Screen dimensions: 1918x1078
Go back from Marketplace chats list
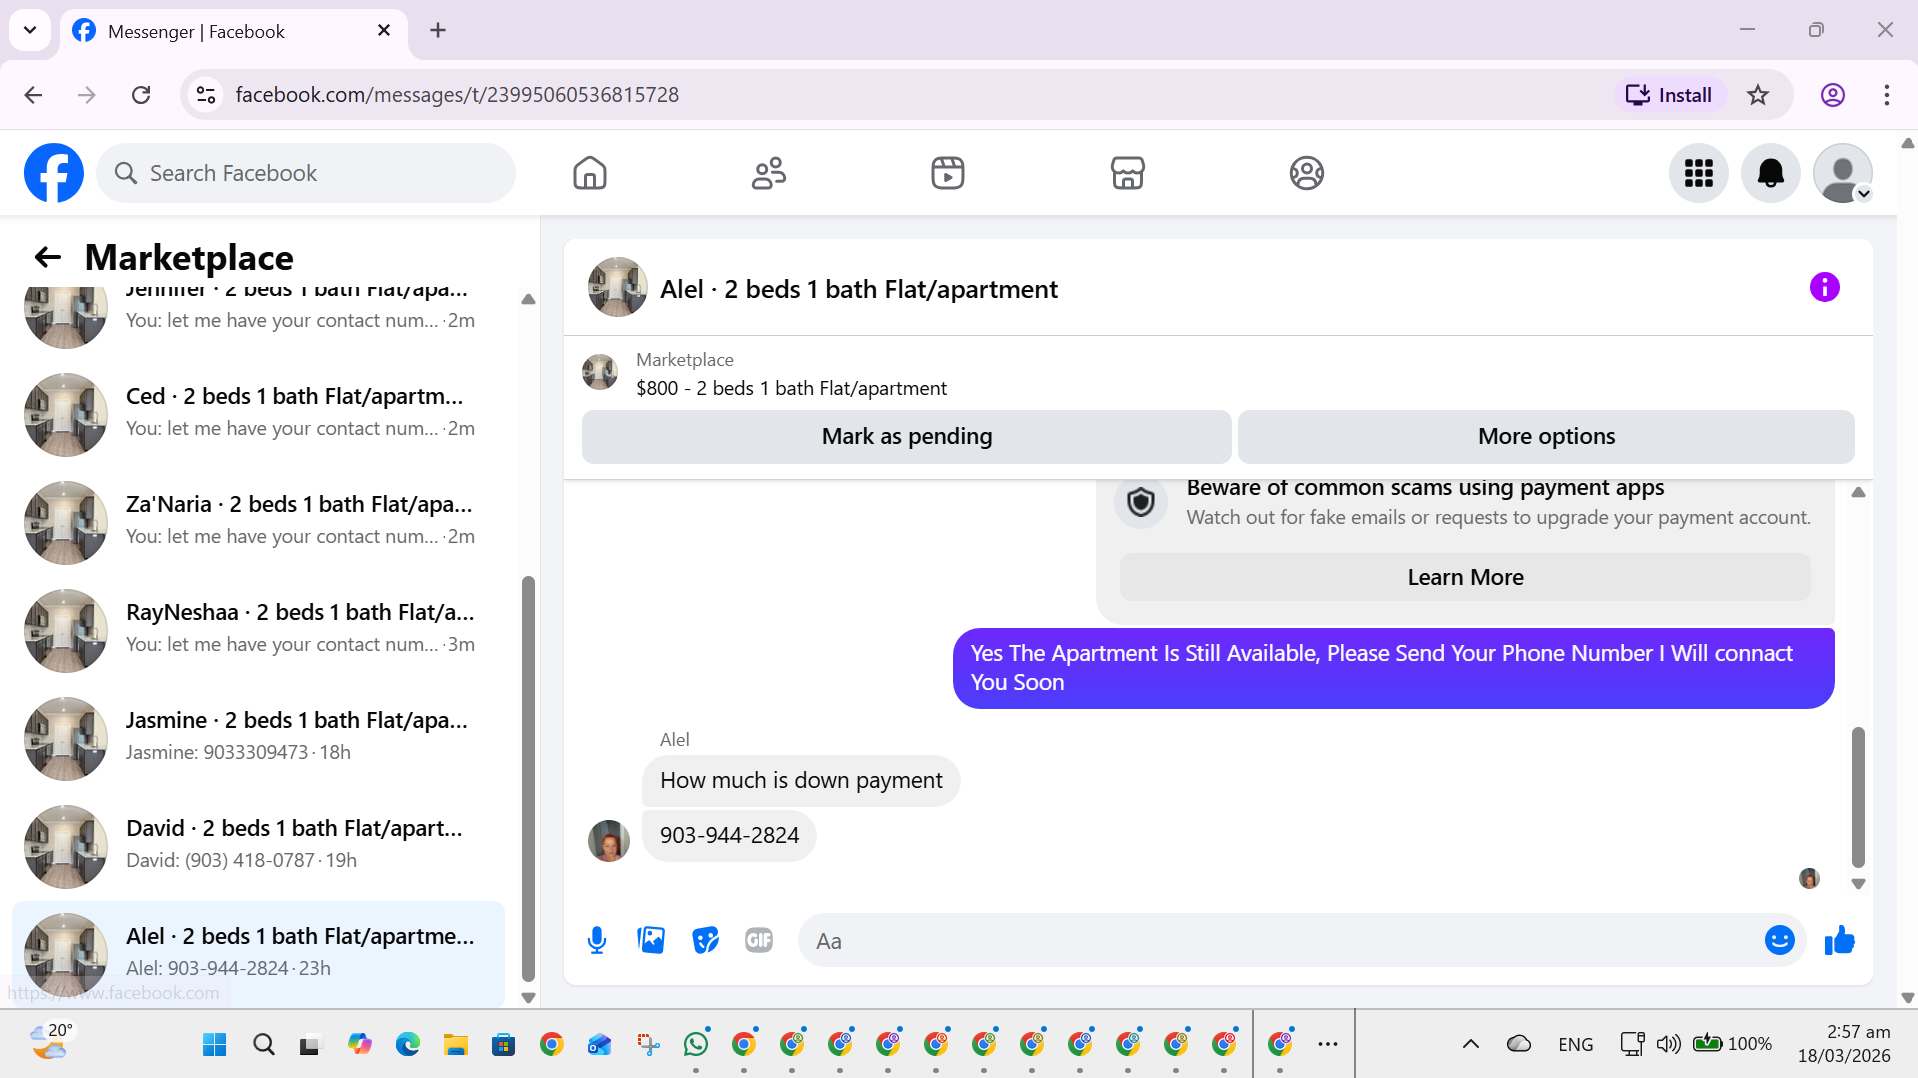(x=48, y=257)
